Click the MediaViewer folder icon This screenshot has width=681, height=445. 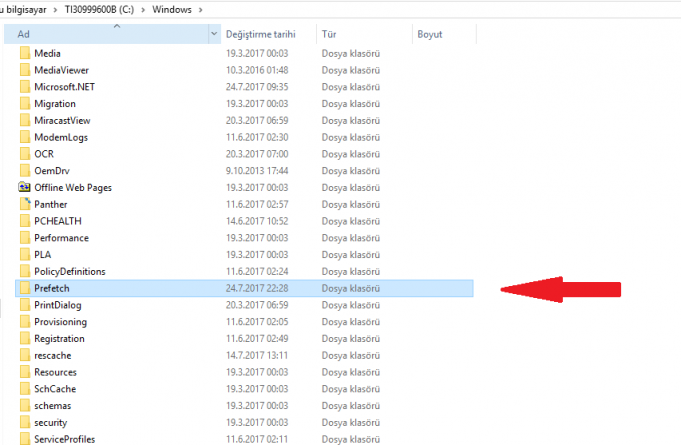click(x=25, y=70)
